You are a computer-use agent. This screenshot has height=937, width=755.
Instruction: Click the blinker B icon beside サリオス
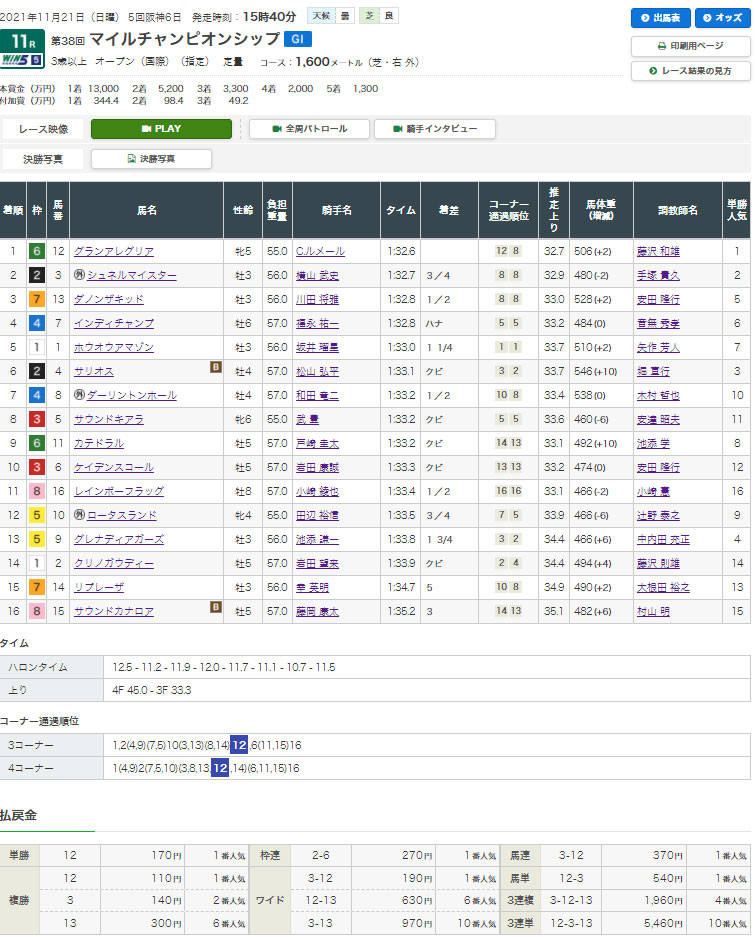pyautogui.click(x=215, y=367)
